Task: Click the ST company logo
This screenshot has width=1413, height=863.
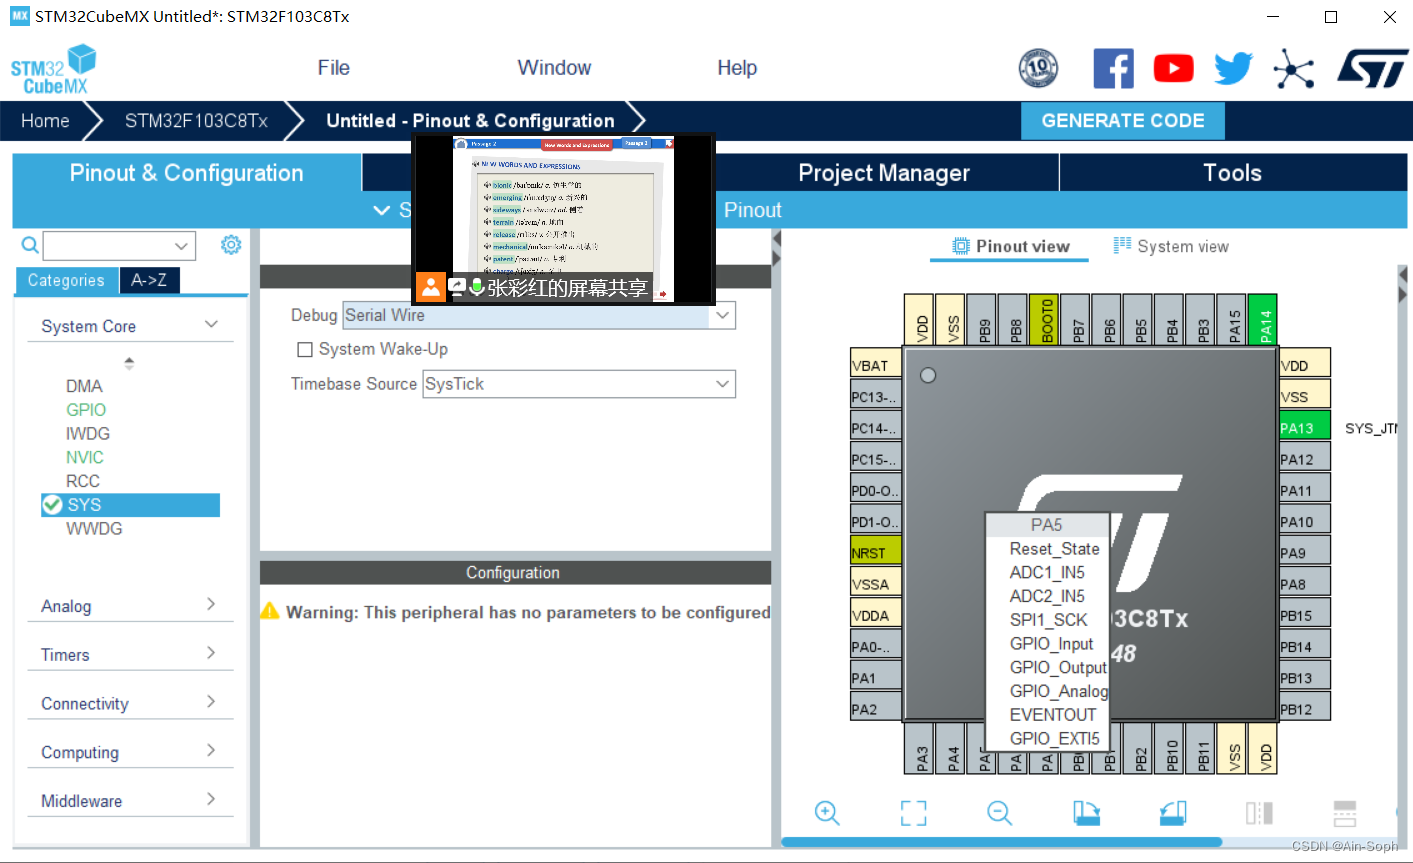Action: coord(1372,69)
